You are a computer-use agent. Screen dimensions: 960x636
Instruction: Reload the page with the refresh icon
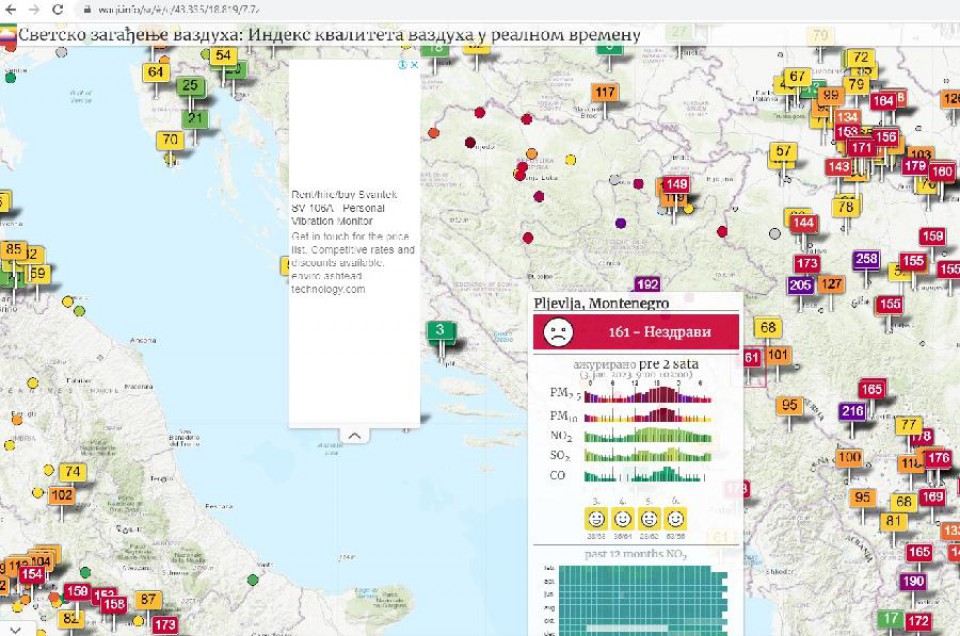(x=58, y=9)
